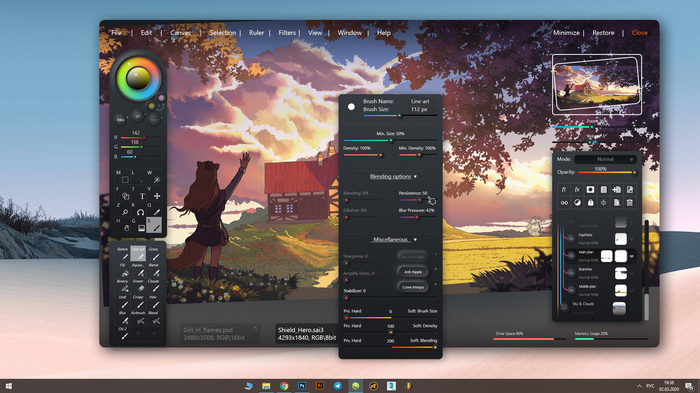Toggle visibility of Middle plan layer

click(571, 290)
